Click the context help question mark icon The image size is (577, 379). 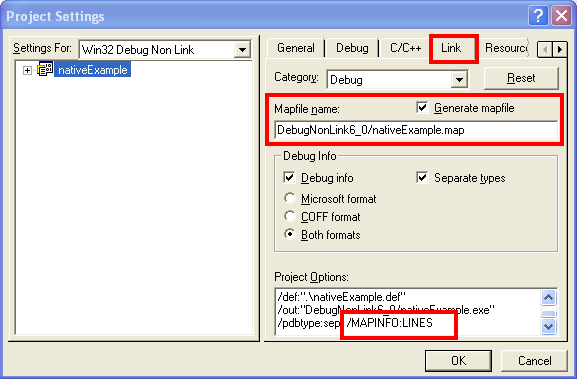click(538, 16)
